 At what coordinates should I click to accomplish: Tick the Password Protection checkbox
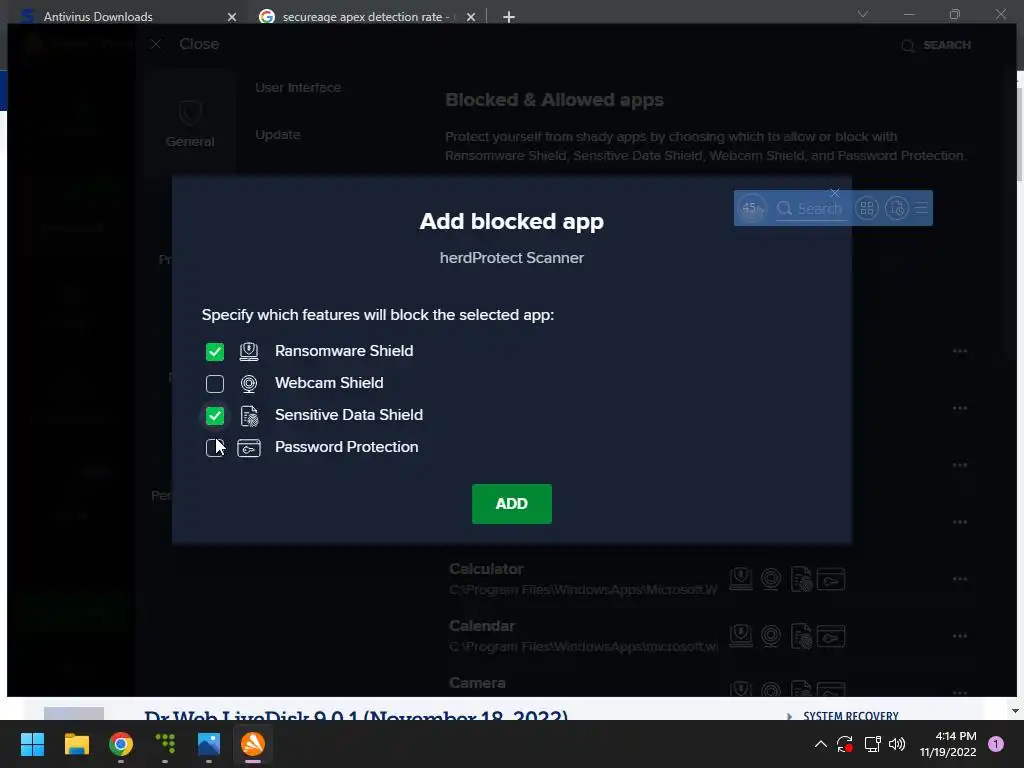(215, 447)
